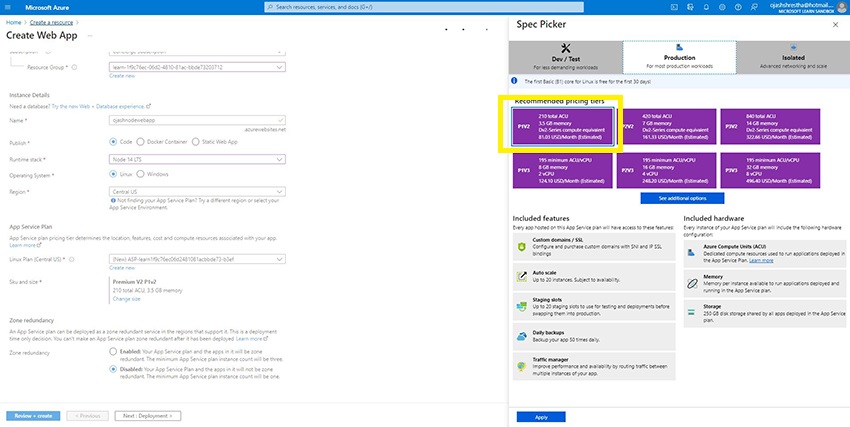Image resolution: width=850 pixels, height=427 pixels.
Task: Open Cloud Shell from top bar
Action: (674, 8)
